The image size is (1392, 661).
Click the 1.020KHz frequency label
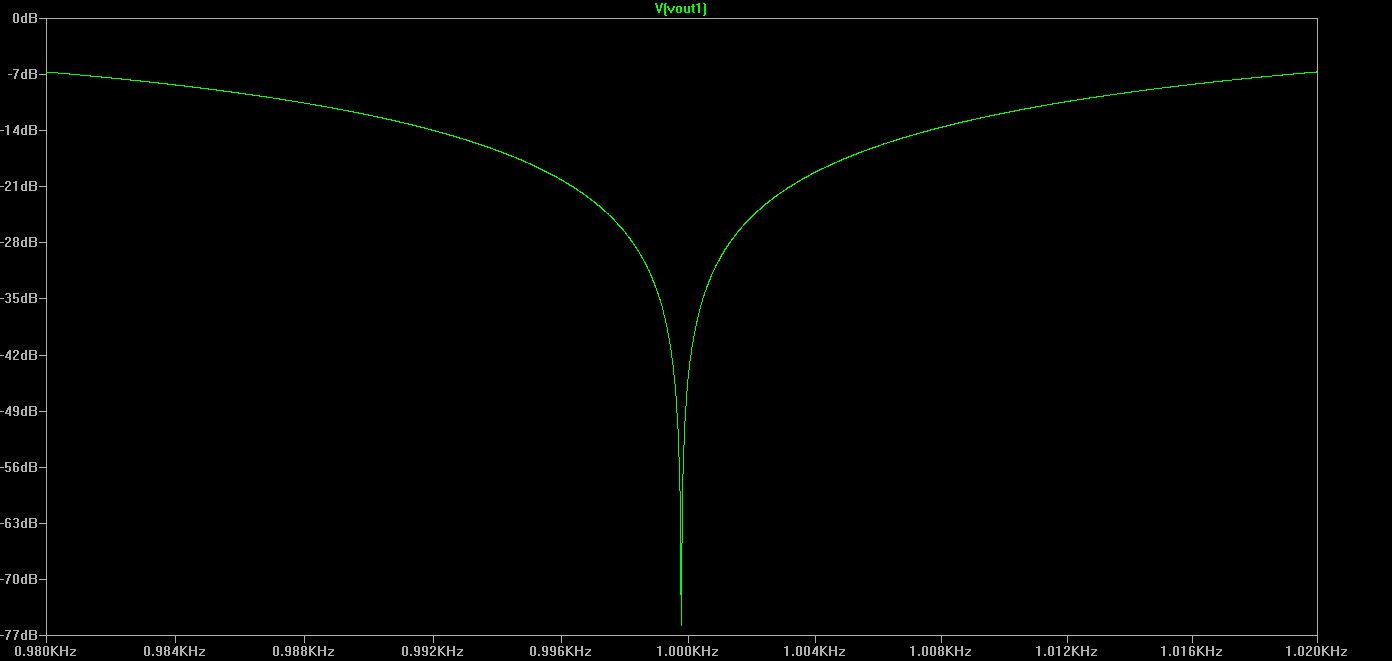pos(1317,651)
